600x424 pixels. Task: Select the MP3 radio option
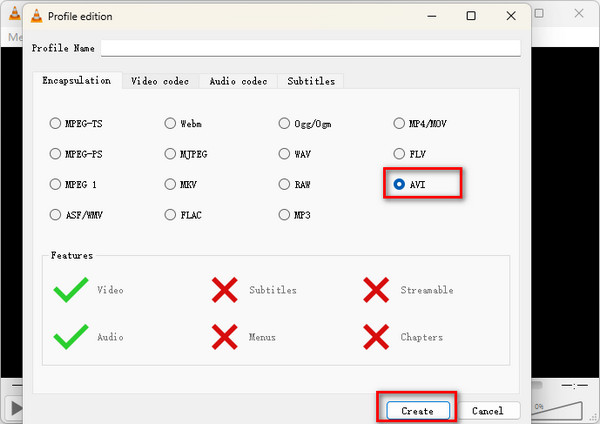(285, 215)
